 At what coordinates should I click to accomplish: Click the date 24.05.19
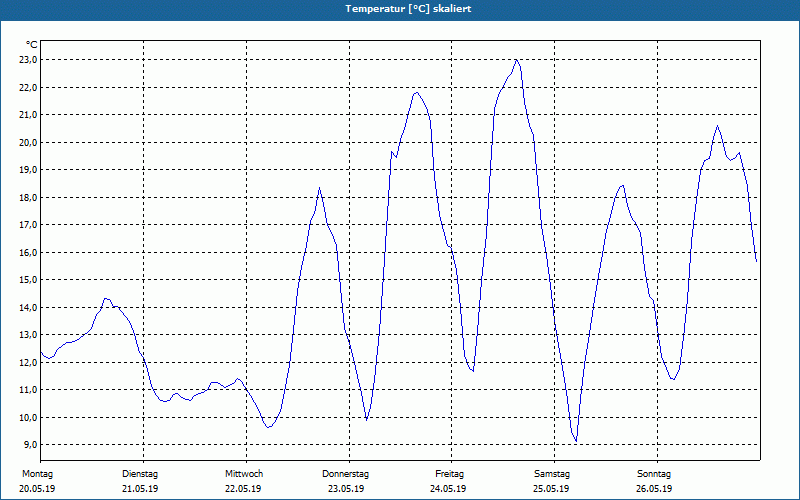click(448, 489)
